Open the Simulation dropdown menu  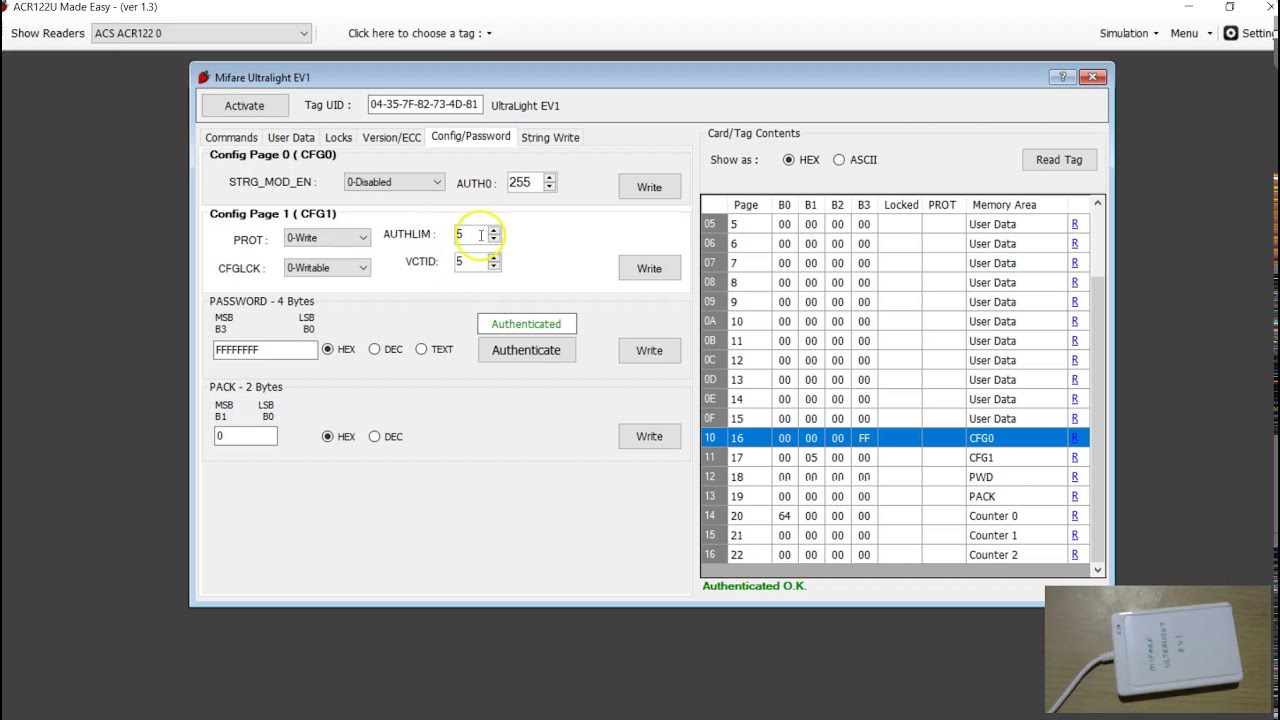click(1129, 33)
